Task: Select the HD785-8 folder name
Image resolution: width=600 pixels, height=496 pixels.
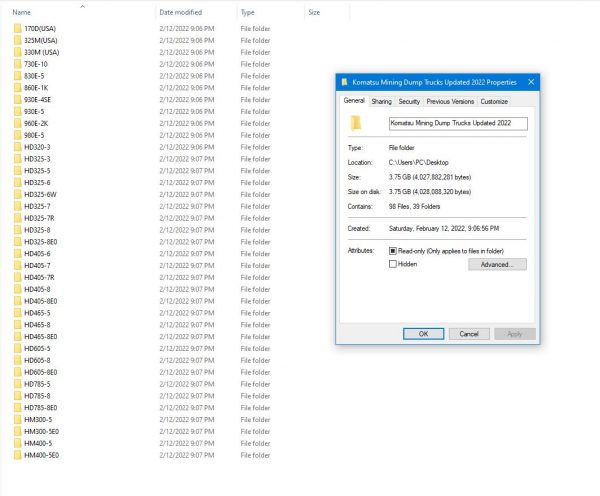Action: pos(37,396)
